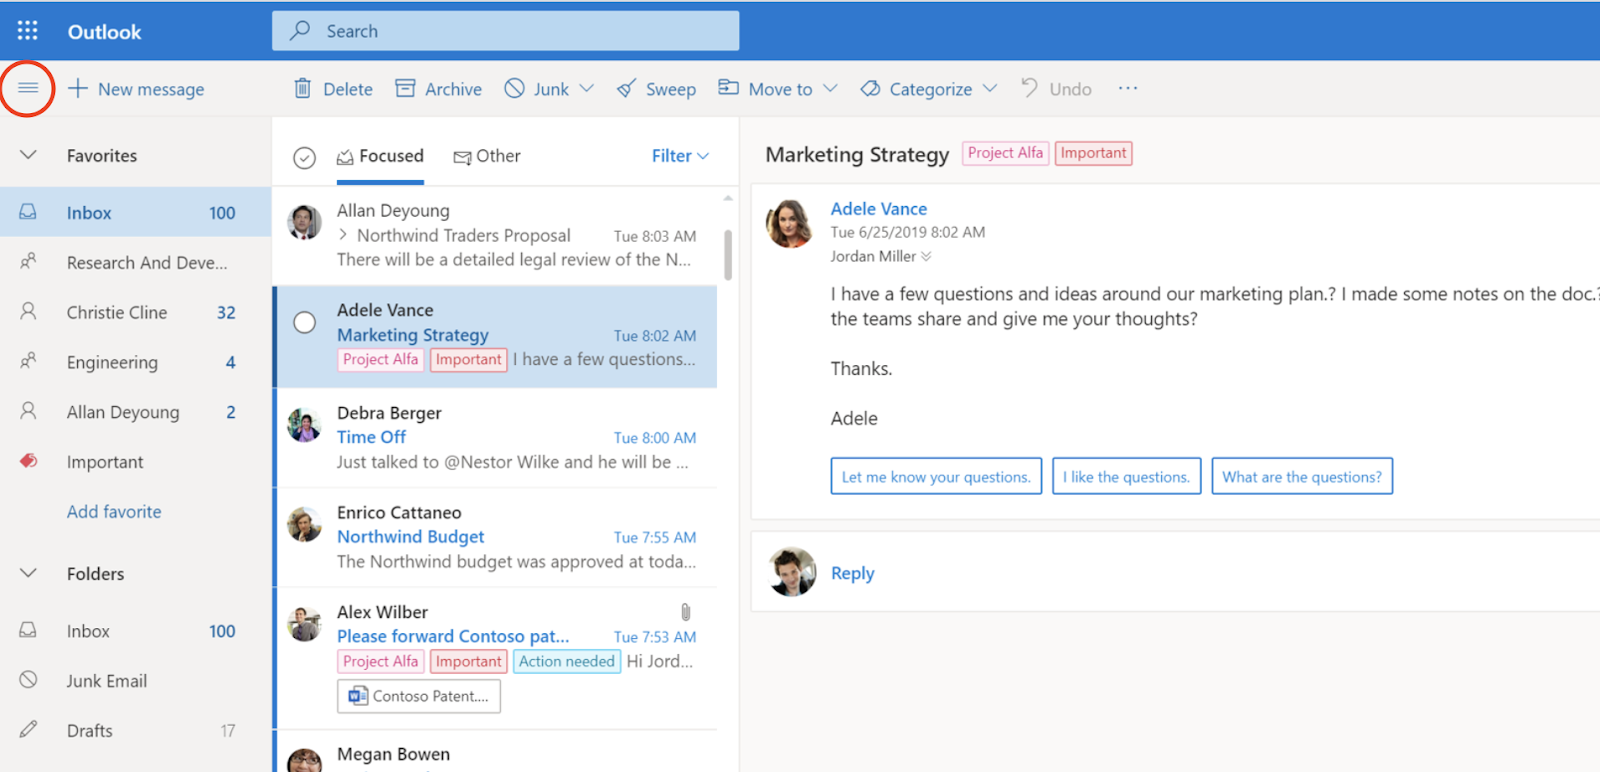This screenshot has height=772, width=1600.
Task: Toggle the select all messages circle
Action: (304, 157)
